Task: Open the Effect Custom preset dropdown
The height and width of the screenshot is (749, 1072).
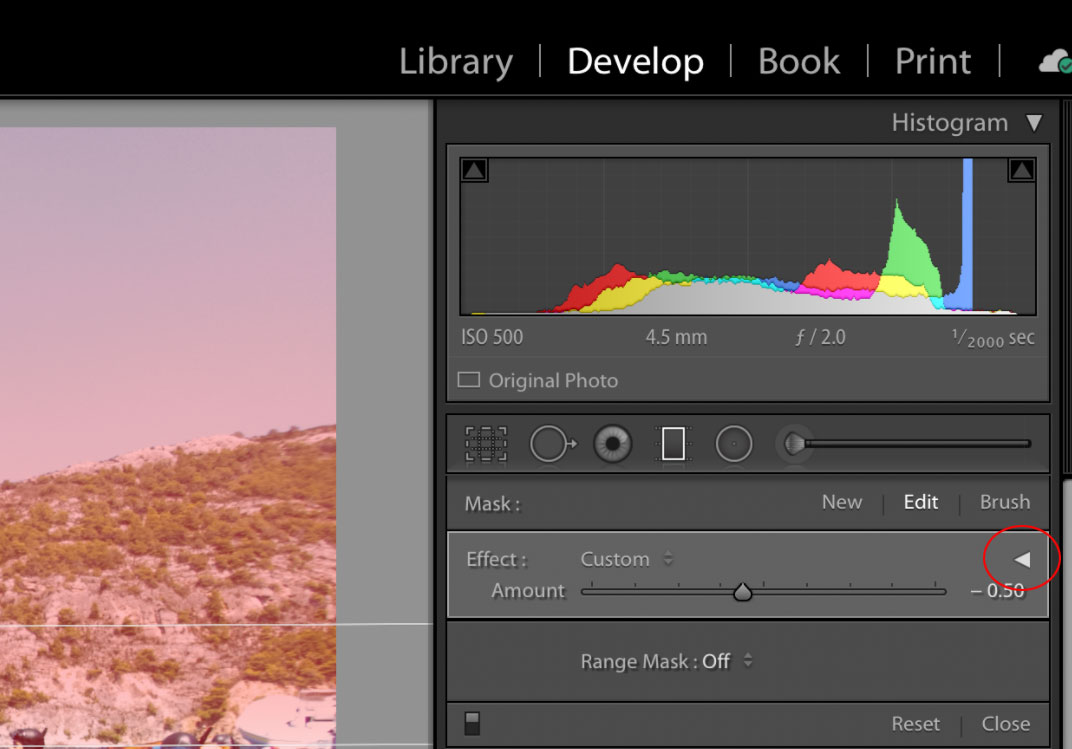Action: tap(627, 559)
